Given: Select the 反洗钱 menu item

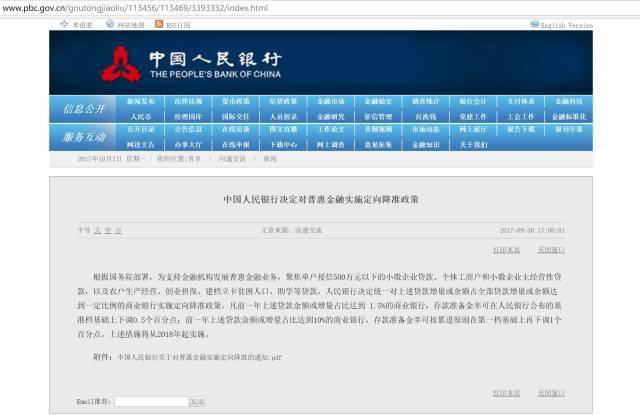Looking at the screenshot, I should (426, 117).
